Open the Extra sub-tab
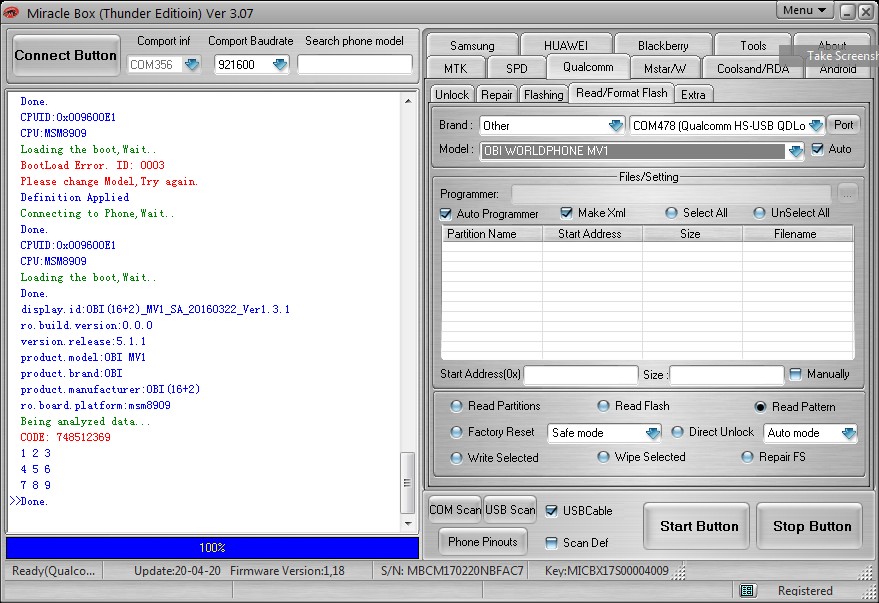The height and width of the screenshot is (603, 879). click(693, 95)
